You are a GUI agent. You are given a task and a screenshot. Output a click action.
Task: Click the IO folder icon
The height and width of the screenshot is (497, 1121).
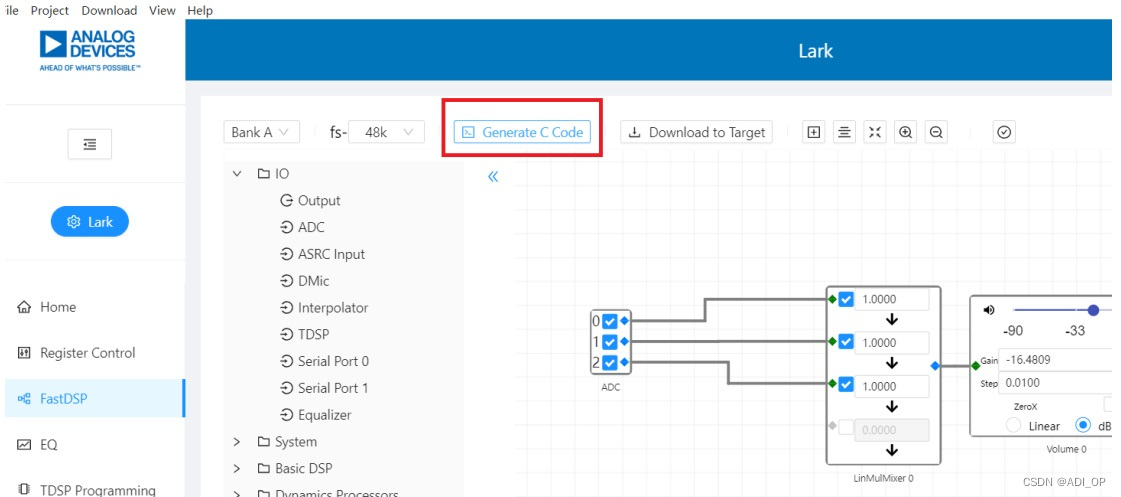(263, 174)
